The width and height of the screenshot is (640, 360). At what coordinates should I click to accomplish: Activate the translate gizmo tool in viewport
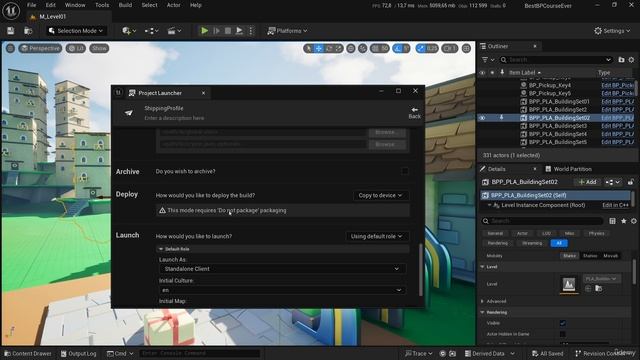pos(319,49)
